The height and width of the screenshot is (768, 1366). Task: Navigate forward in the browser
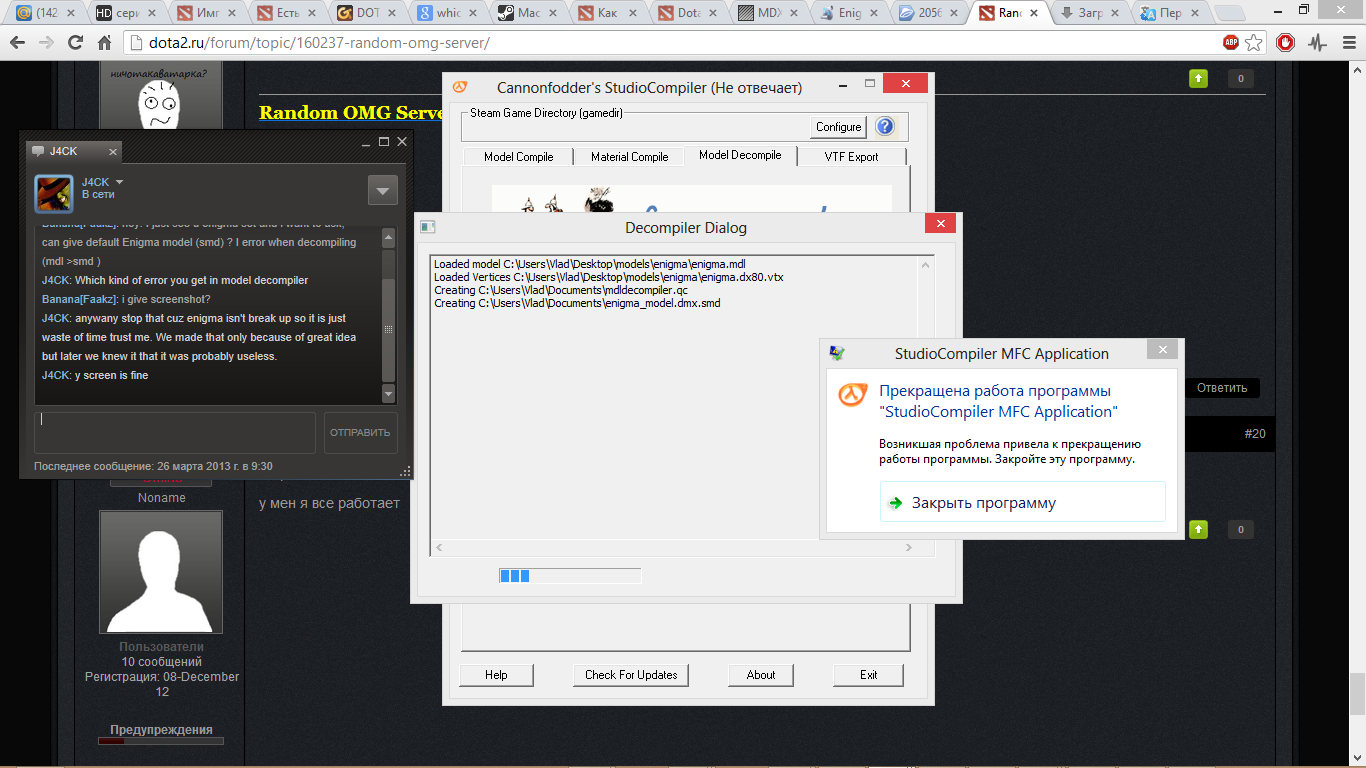click(x=46, y=44)
